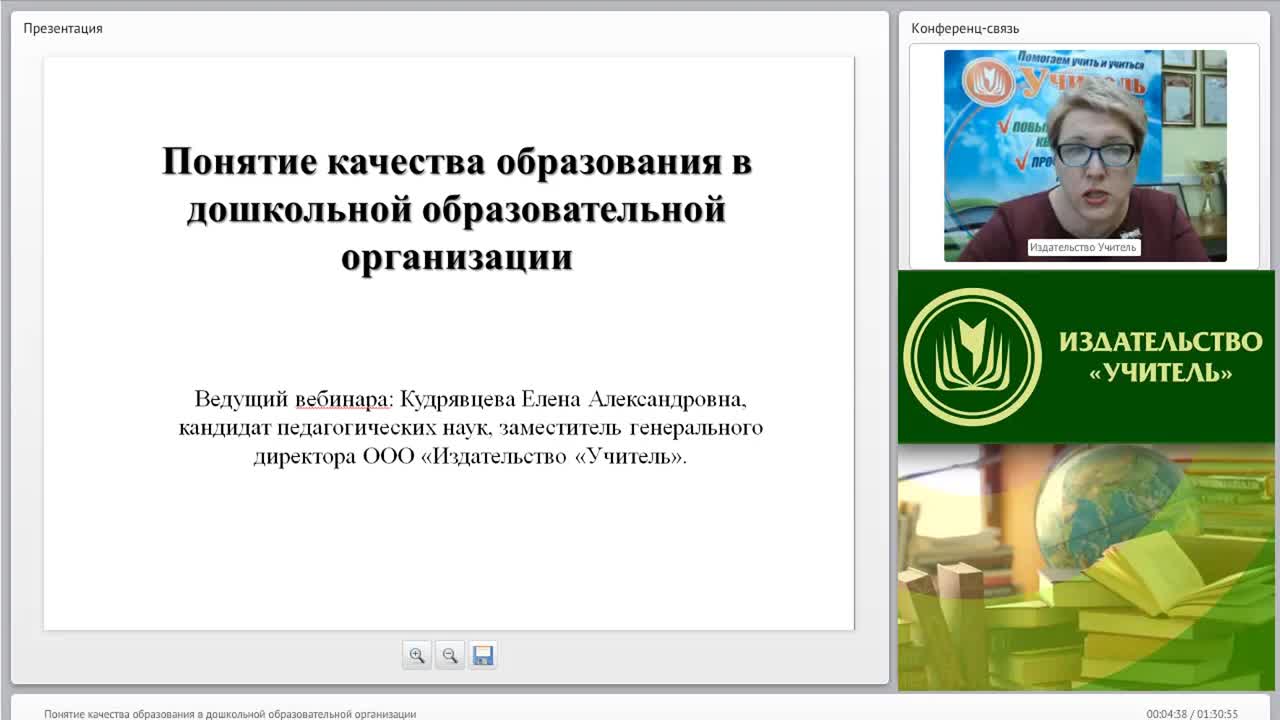This screenshot has height=720, width=1280.
Task: Select the 'Презентация' panel title
Action: point(63,28)
